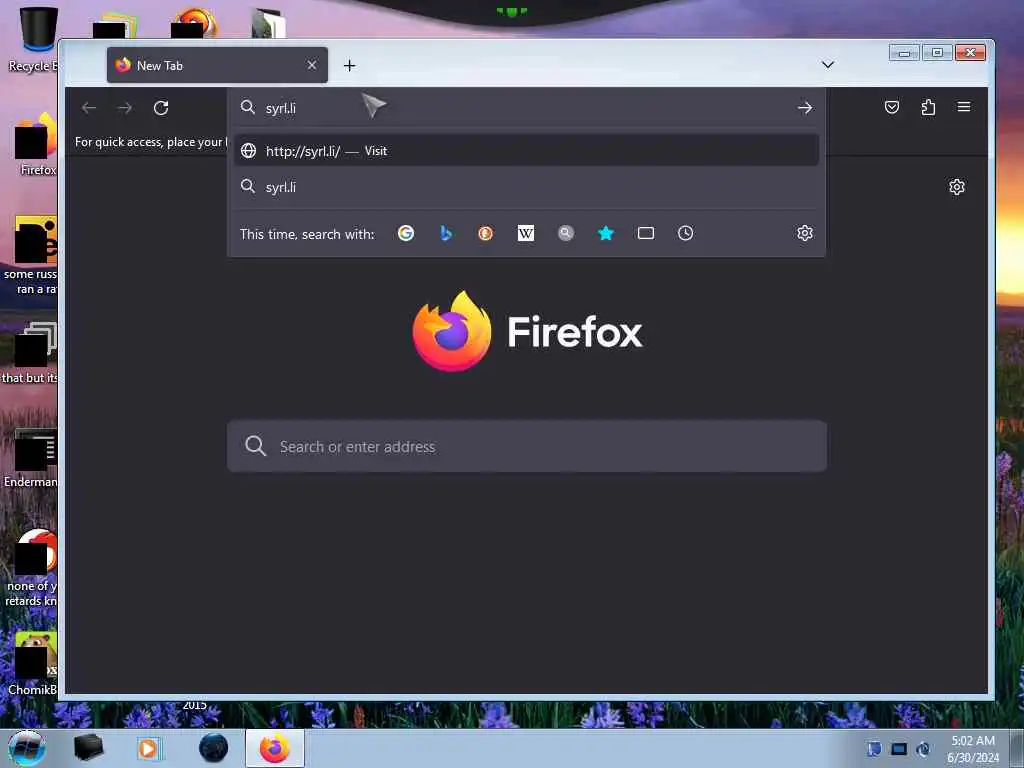Open the ChomikB desktop icon
Screen dimensions: 1024x768
click(33, 664)
